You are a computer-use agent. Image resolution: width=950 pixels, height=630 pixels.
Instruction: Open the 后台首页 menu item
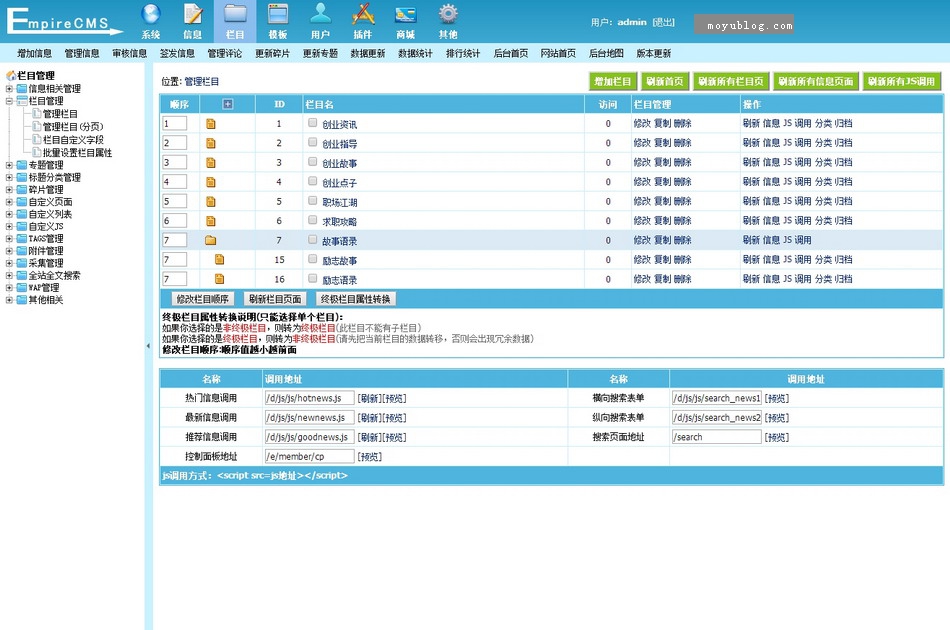tap(511, 53)
